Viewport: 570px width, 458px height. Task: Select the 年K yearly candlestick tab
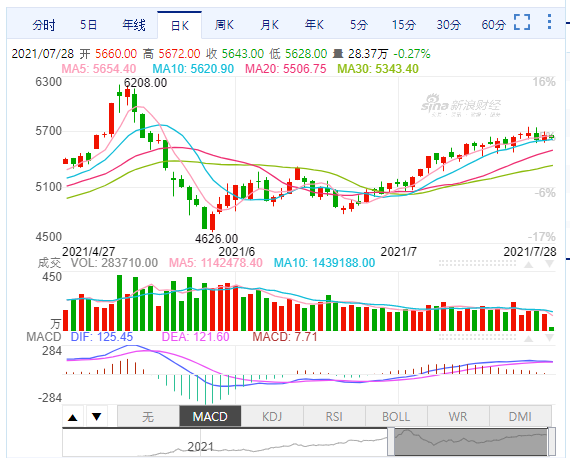click(314, 25)
